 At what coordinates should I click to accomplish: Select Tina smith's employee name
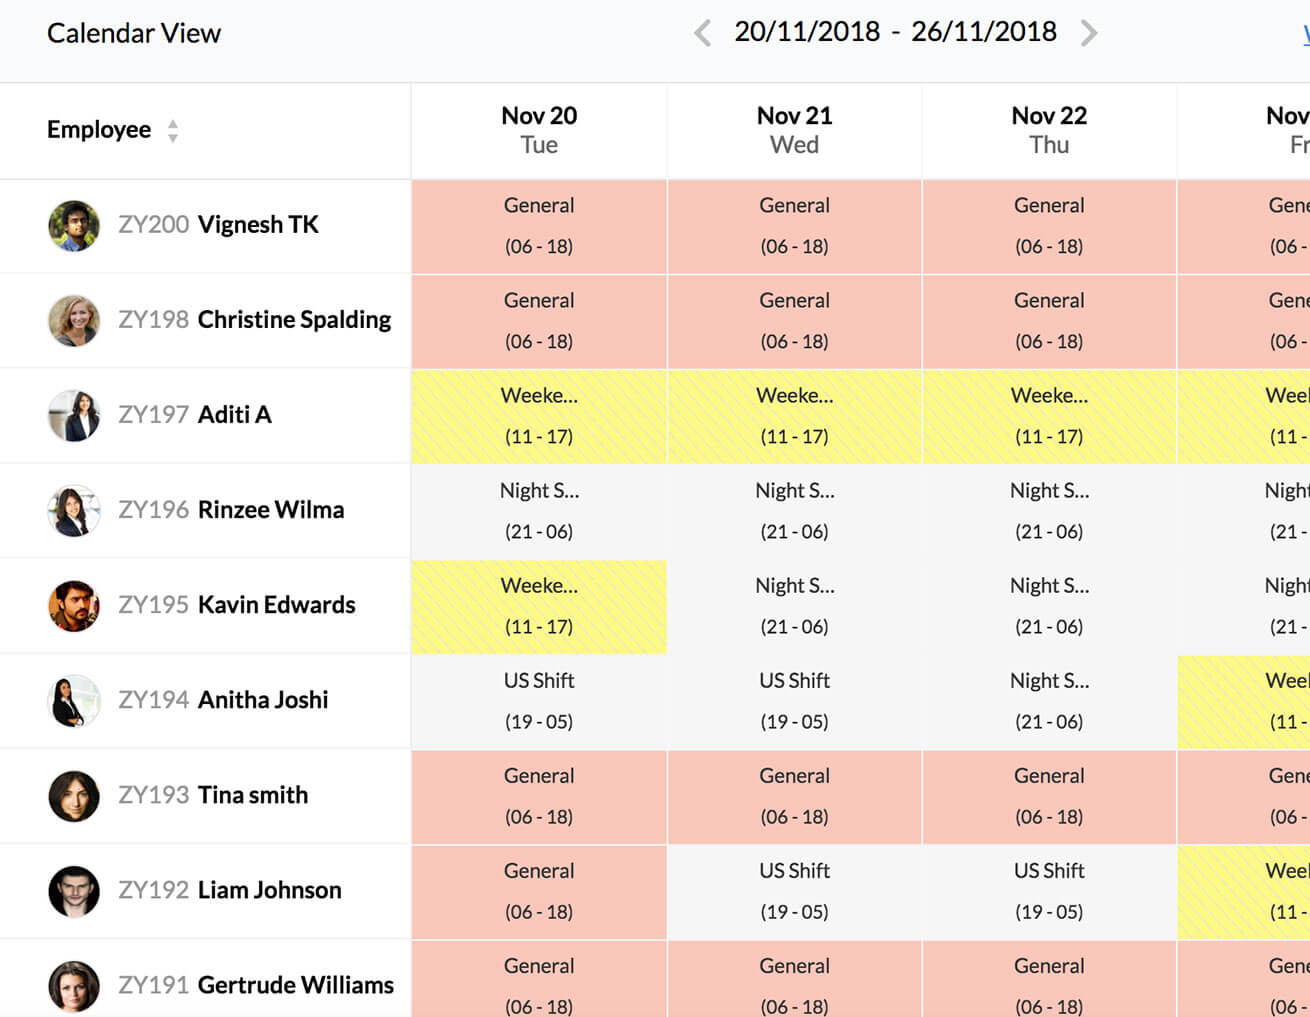[252, 795]
